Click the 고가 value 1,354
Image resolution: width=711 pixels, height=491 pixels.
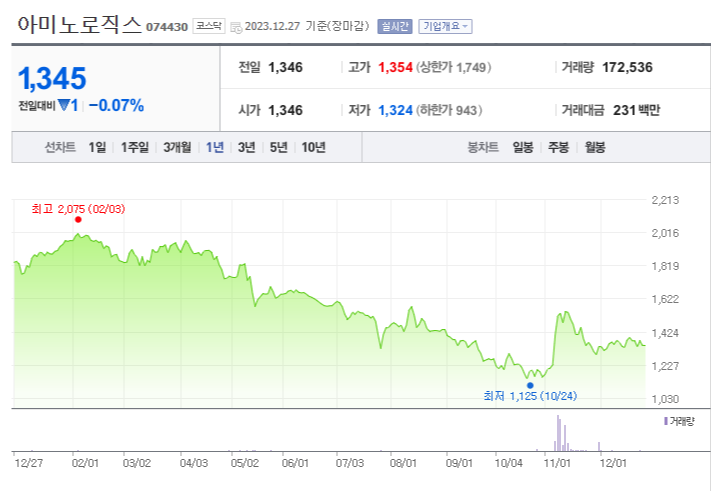(395, 68)
